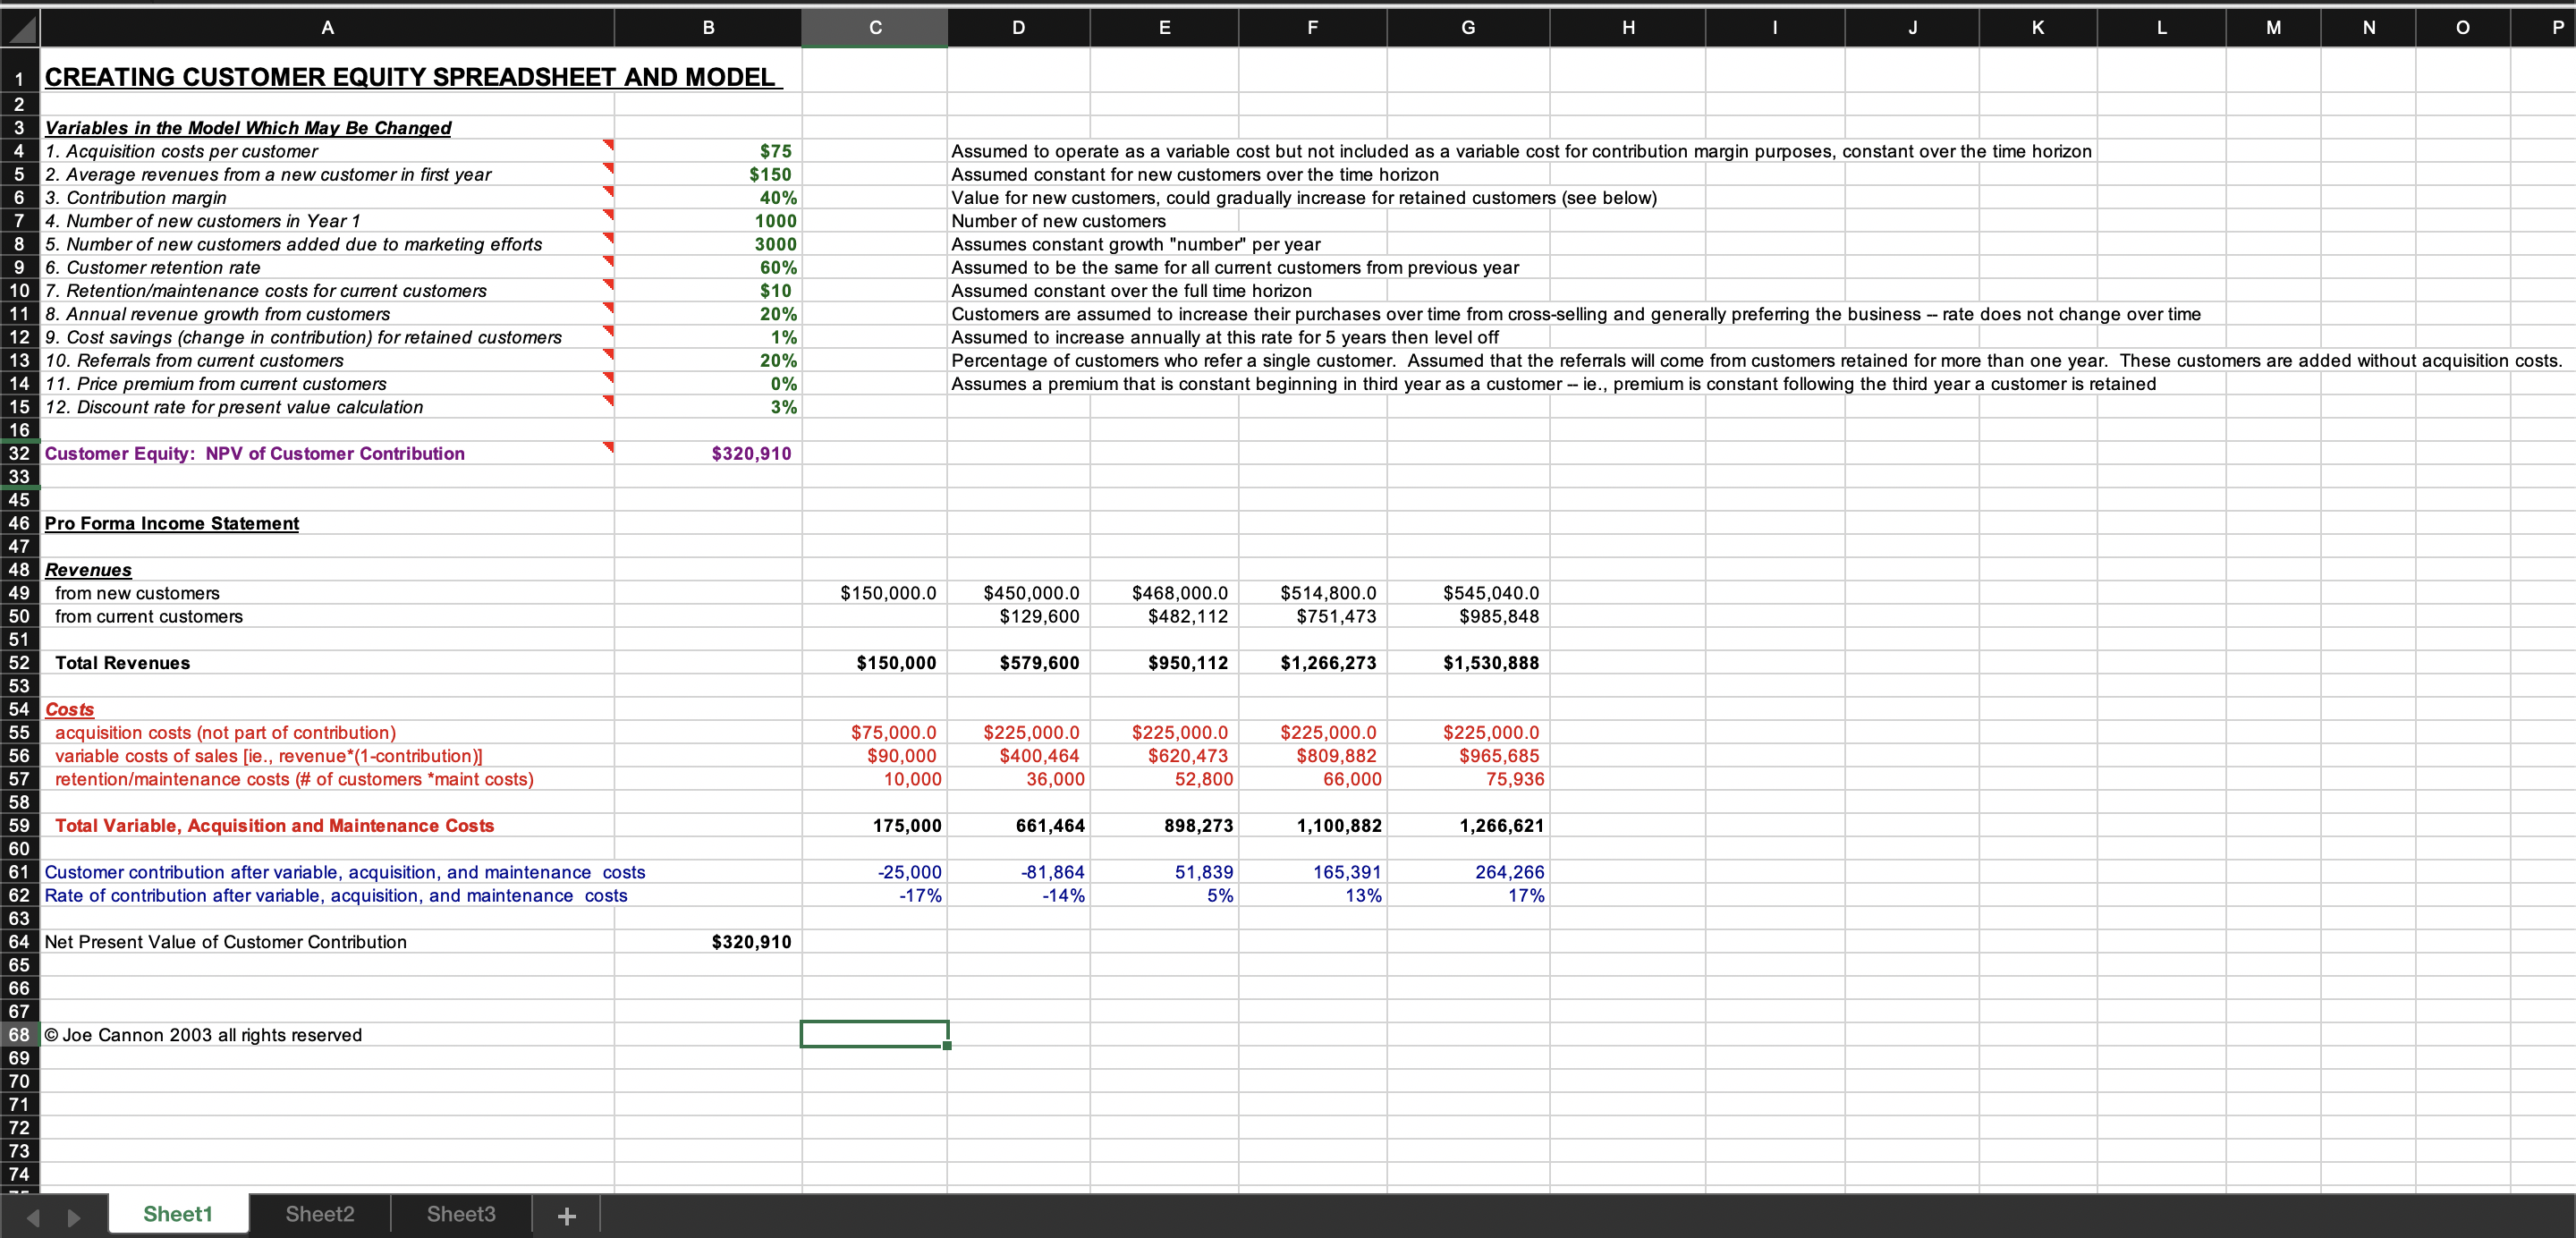
Task: Click the $75 acquisition cost cell
Action: [775, 151]
